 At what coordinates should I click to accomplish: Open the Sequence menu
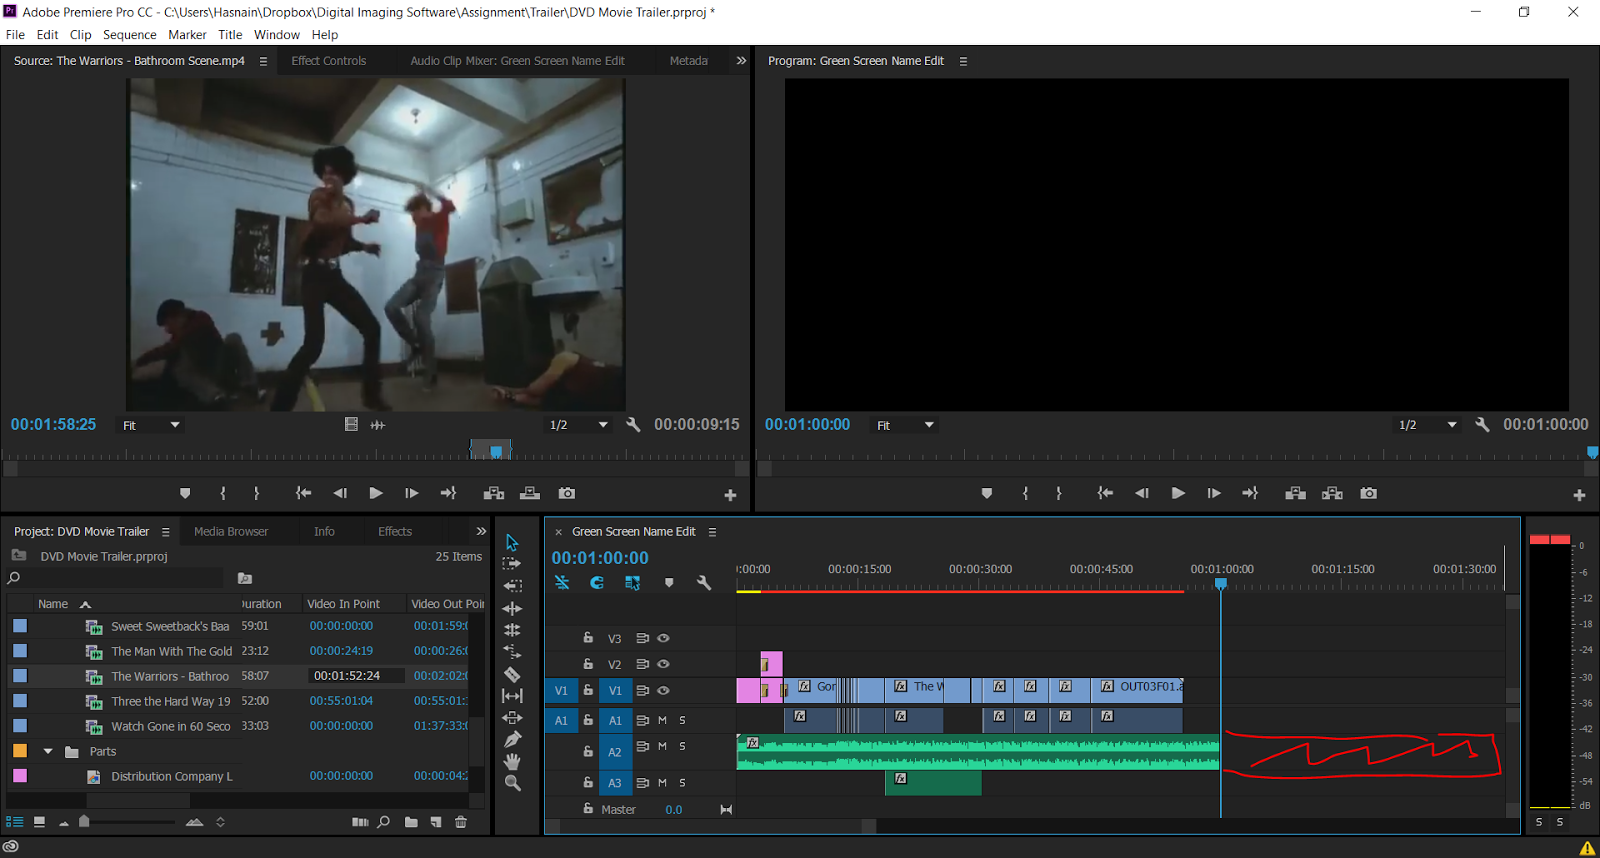(130, 34)
